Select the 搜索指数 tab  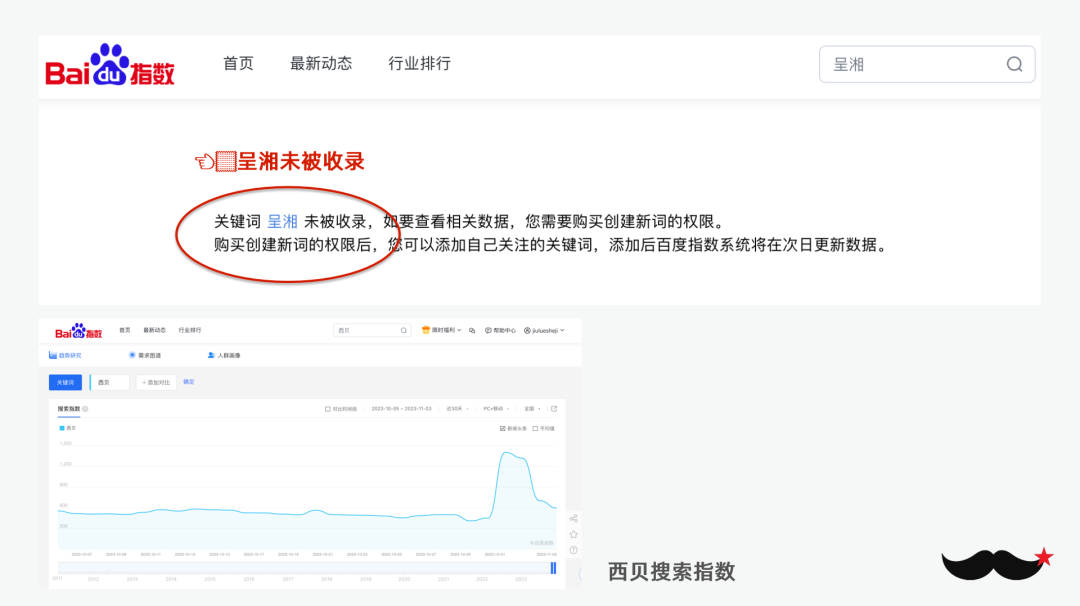pos(68,409)
